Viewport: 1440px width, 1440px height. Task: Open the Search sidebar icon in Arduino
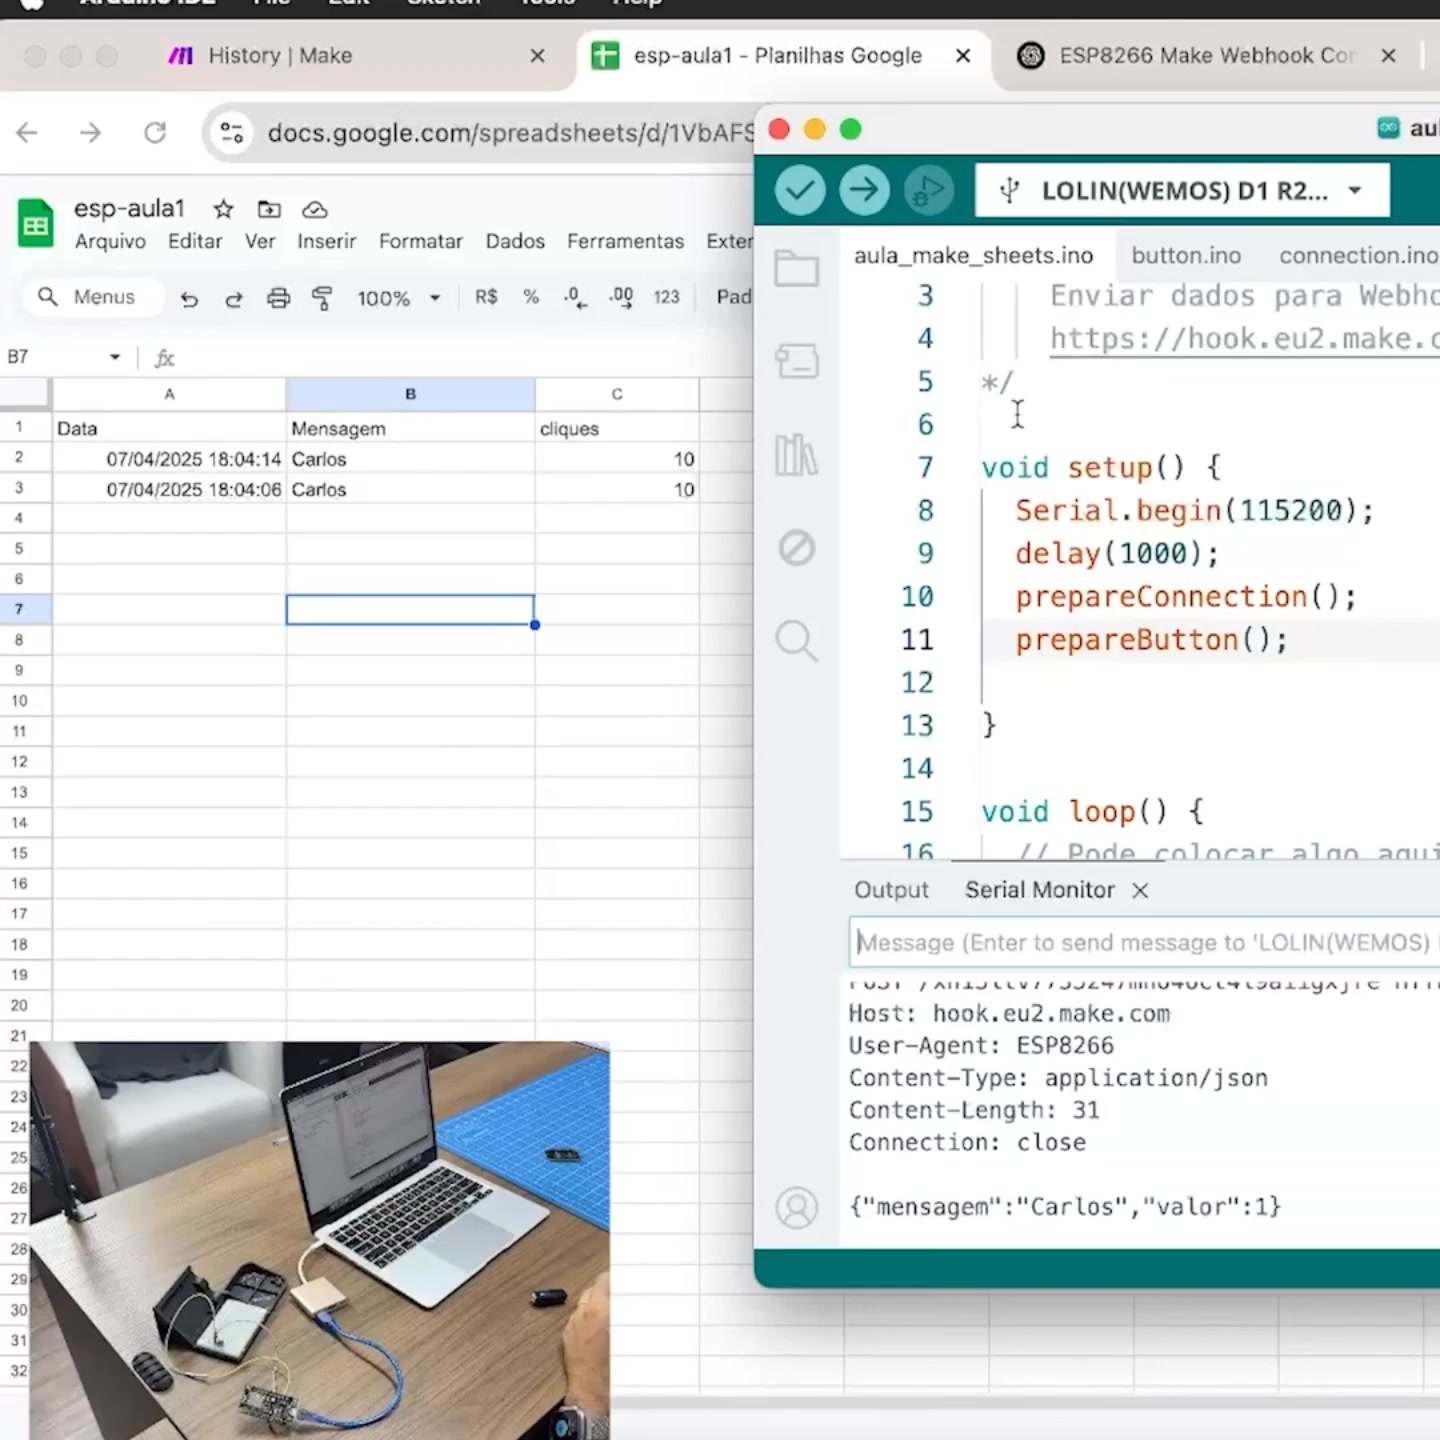(797, 641)
